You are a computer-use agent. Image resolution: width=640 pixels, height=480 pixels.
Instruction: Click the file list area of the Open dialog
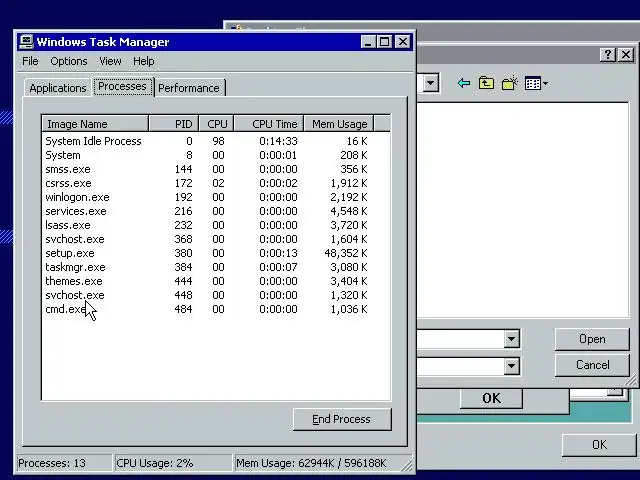pos(522,210)
